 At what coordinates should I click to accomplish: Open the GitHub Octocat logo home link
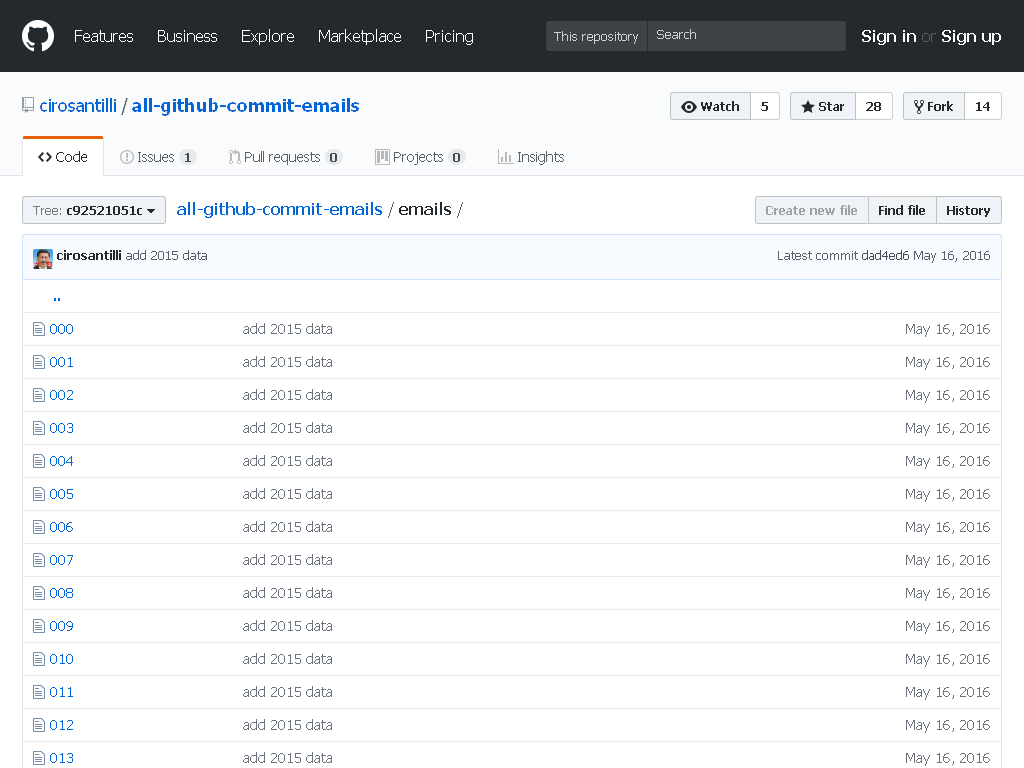pos(38,36)
